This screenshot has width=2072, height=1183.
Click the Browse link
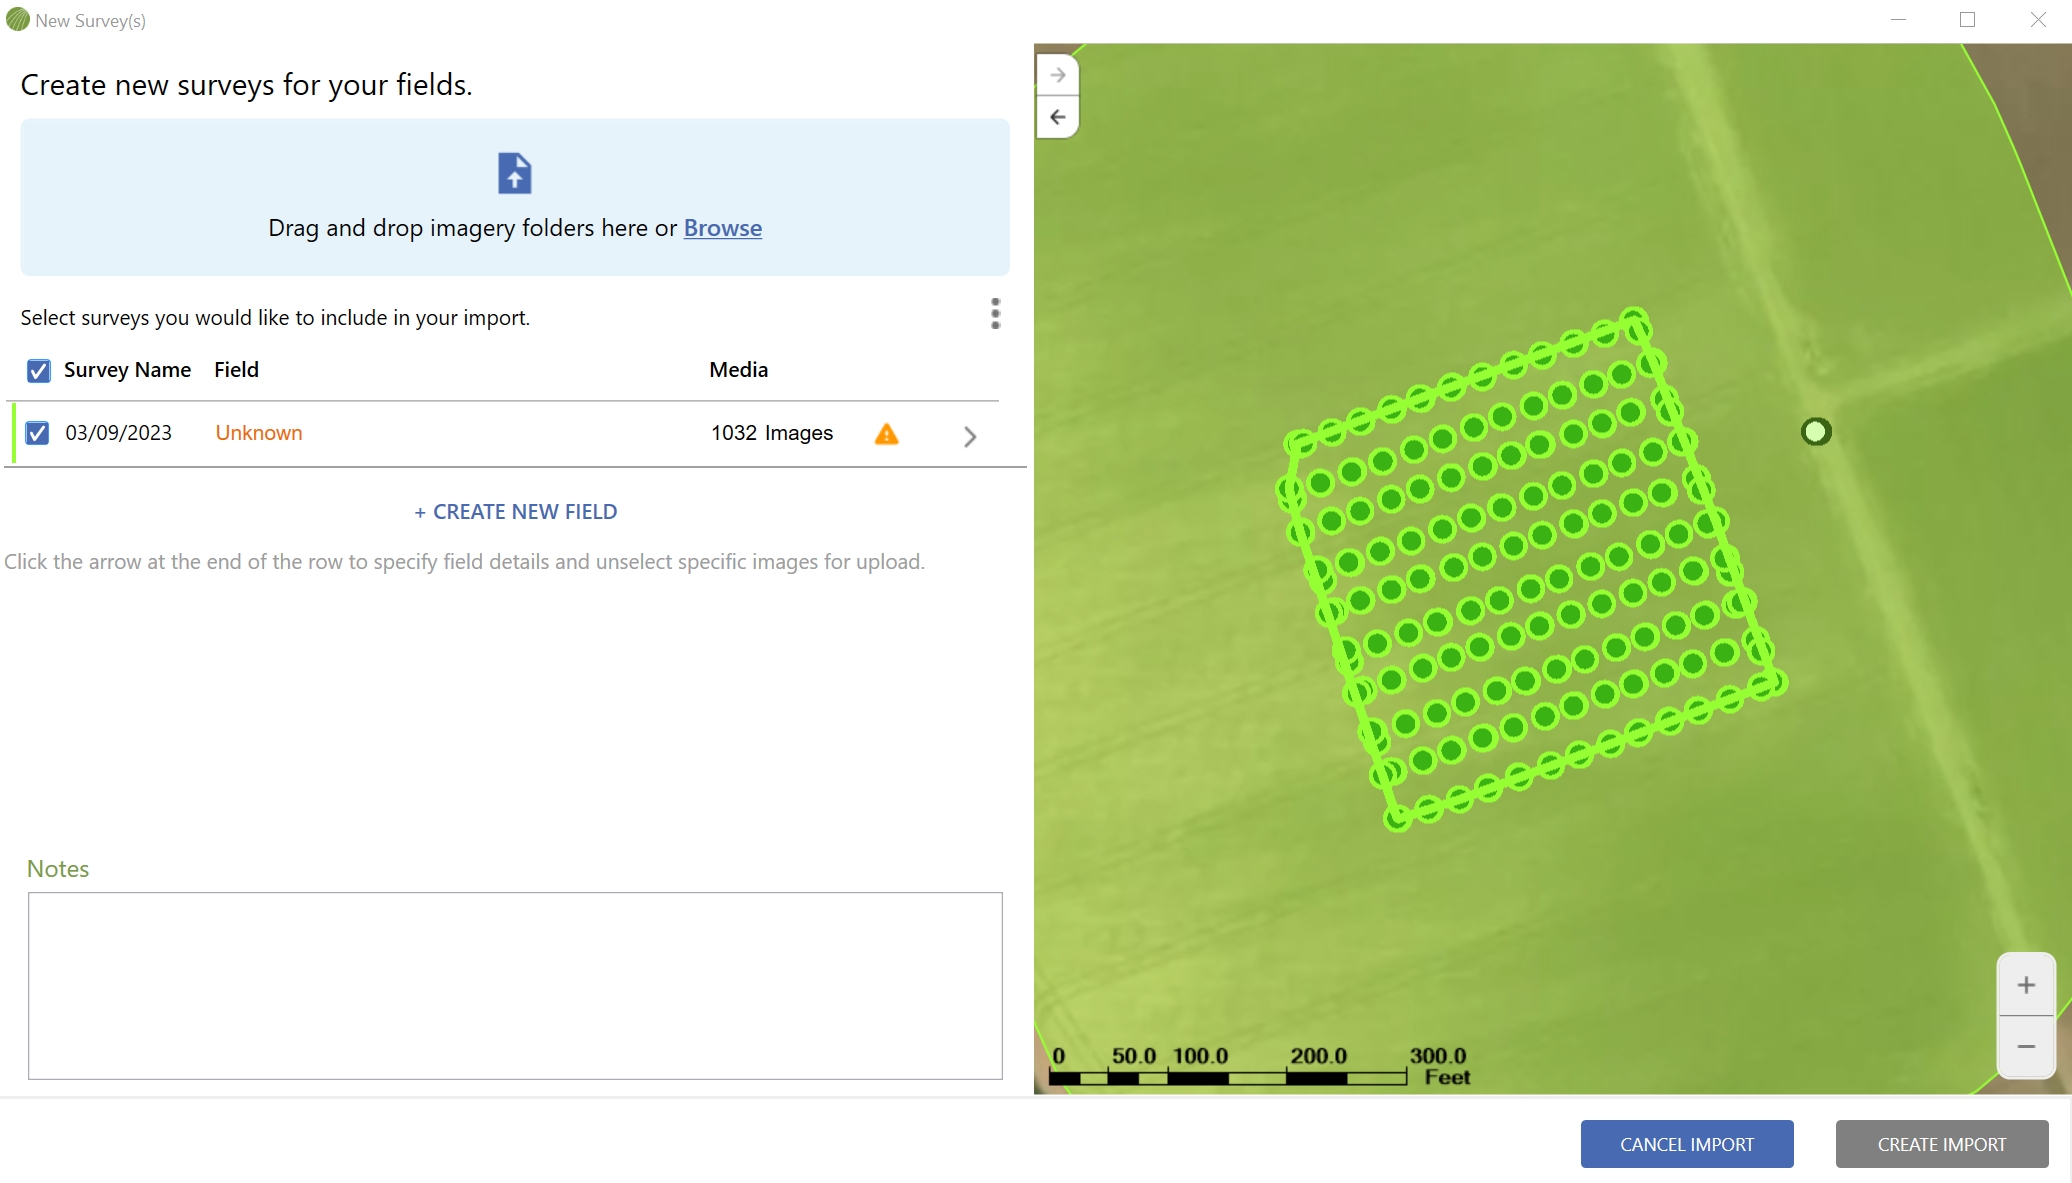click(722, 228)
